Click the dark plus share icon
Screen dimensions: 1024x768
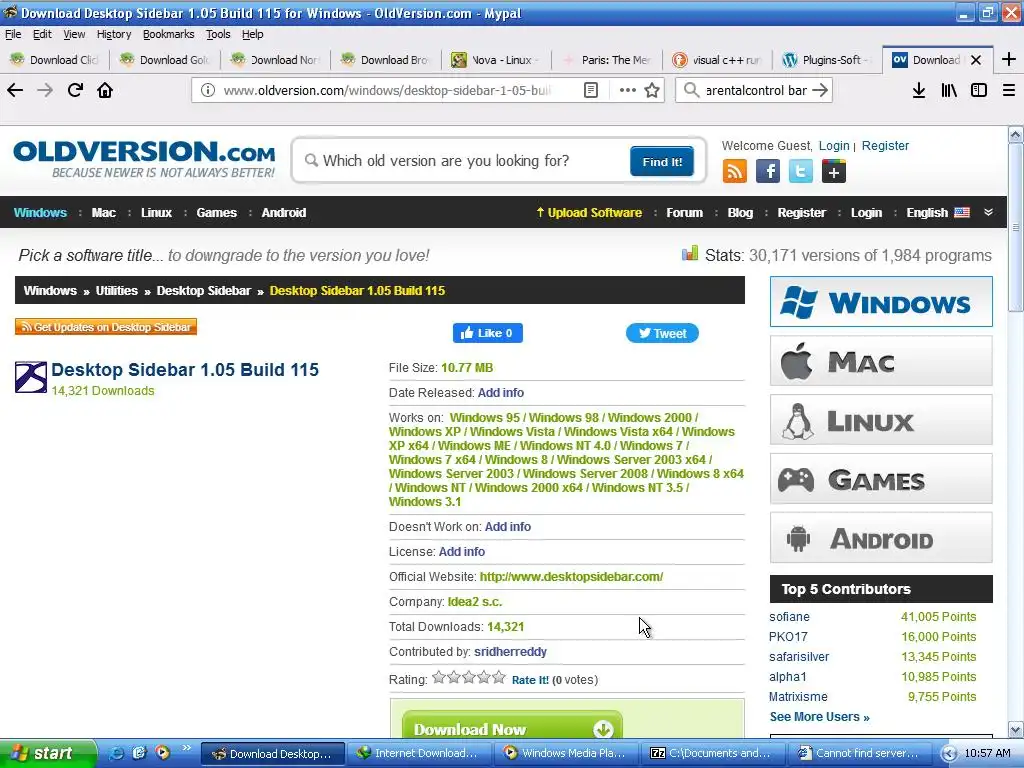click(x=833, y=171)
